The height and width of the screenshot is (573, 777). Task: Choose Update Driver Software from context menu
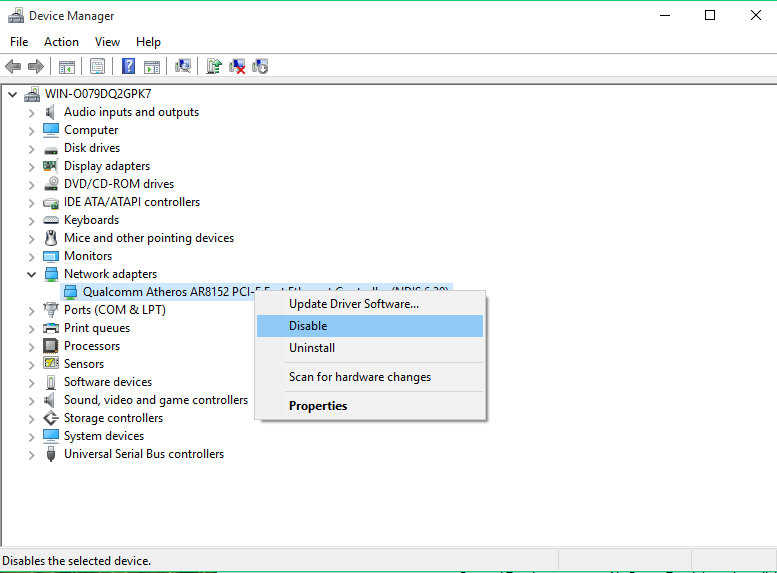[x=370, y=304]
